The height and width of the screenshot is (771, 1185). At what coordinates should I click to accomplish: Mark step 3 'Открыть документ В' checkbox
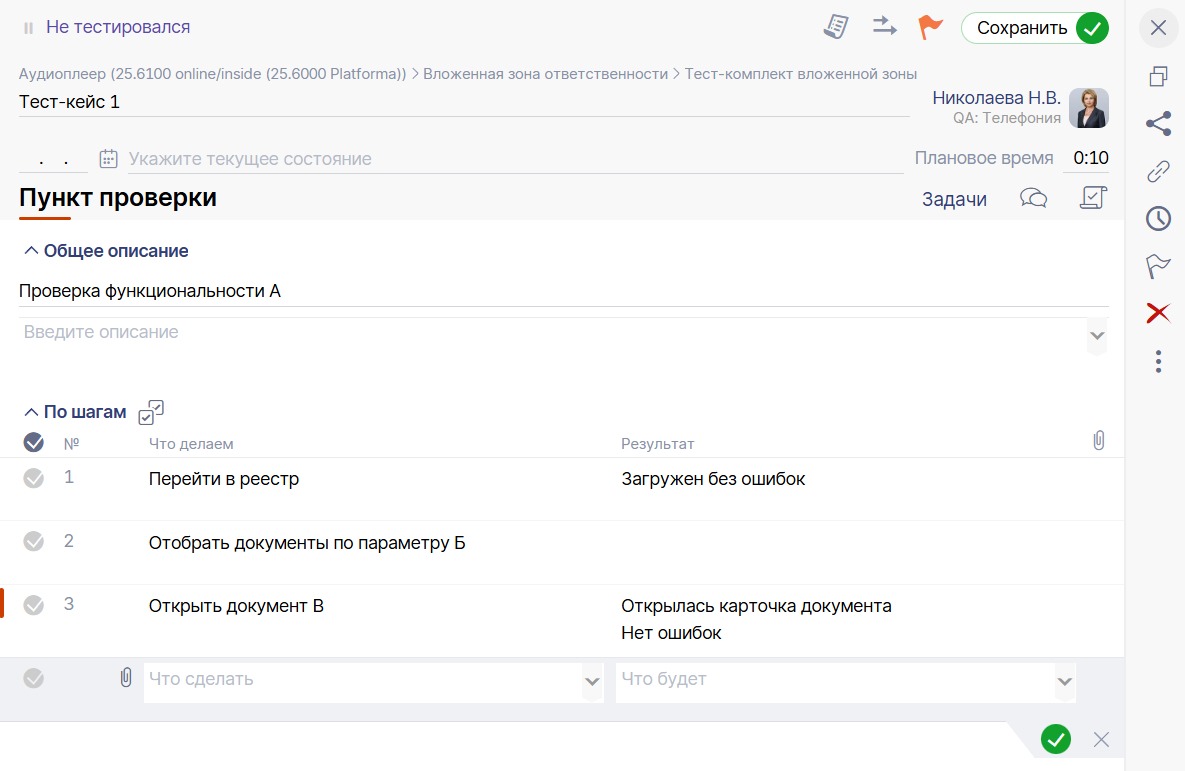tap(33, 605)
